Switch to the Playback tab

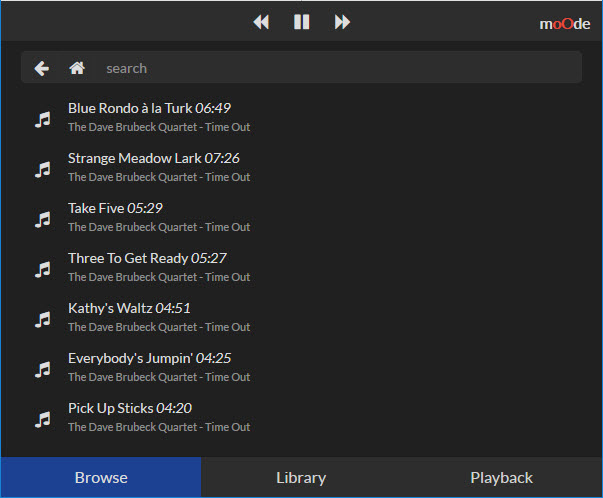(501, 477)
